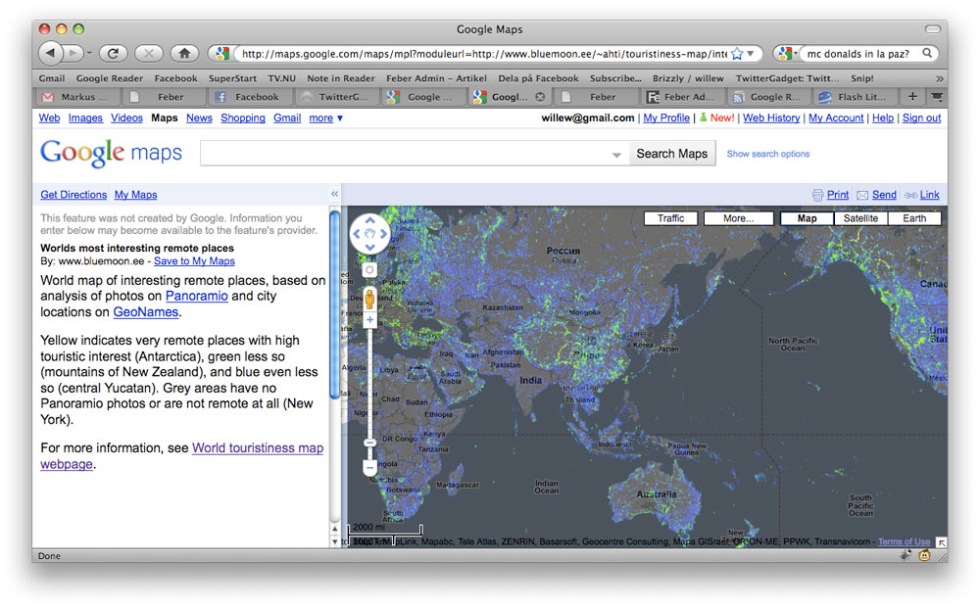The image size is (980, 607).
Task: Open a new tab with the plus button
Action: [912, 97]
